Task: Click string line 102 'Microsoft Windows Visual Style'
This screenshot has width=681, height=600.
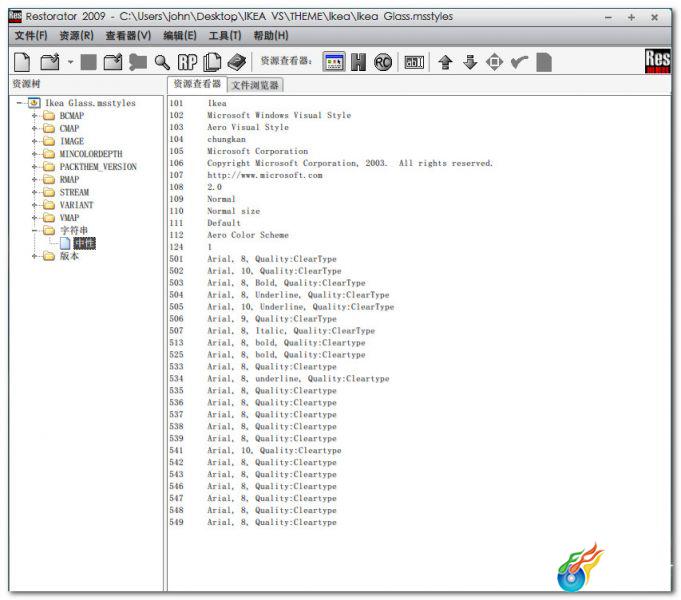Action: 279,115
